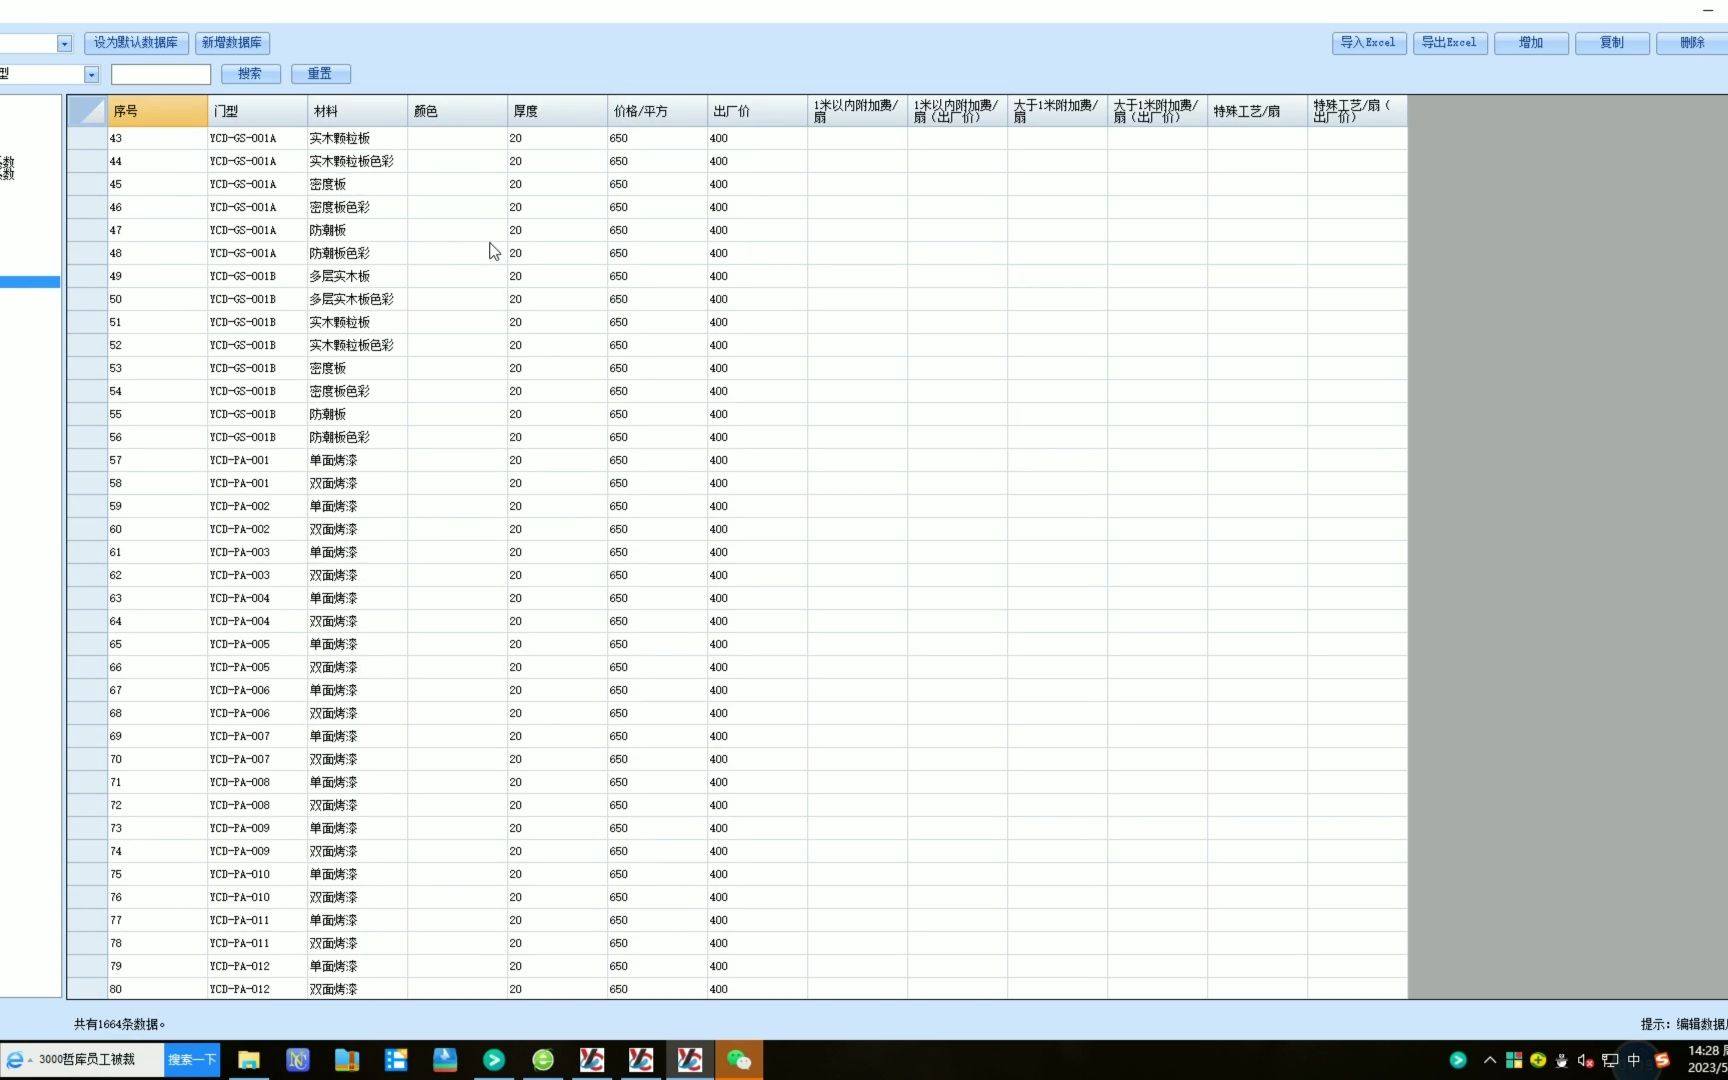
Task: Click the 增加 button
Action: click(1531, 43)
